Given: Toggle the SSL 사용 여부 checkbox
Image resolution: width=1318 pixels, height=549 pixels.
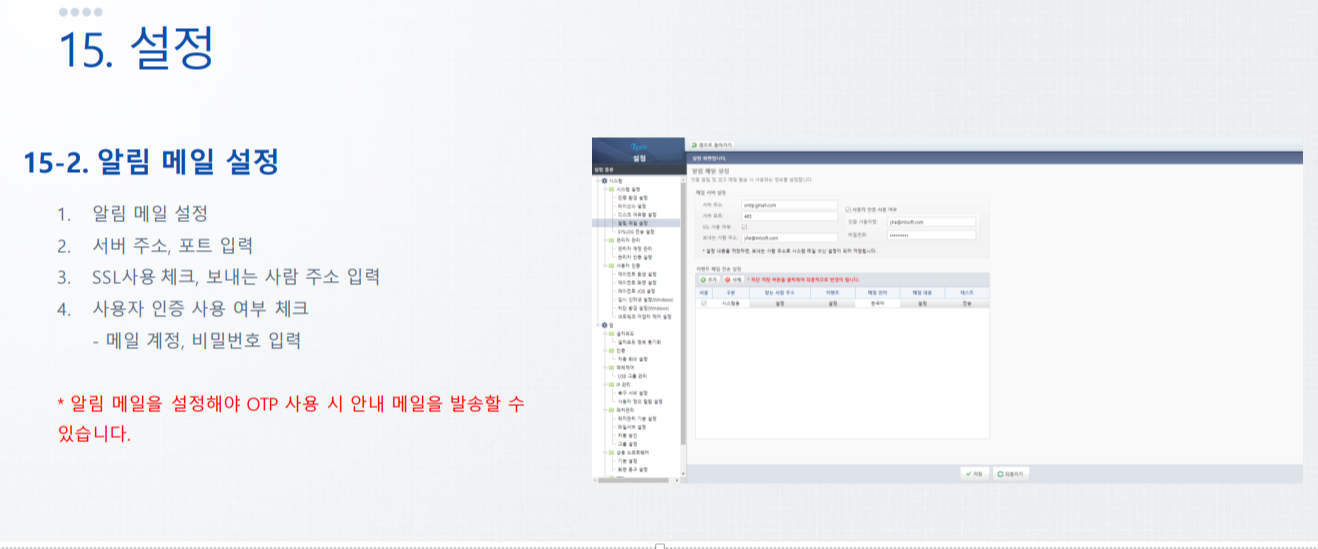Looking at the screenshot, I should point(745,227).
